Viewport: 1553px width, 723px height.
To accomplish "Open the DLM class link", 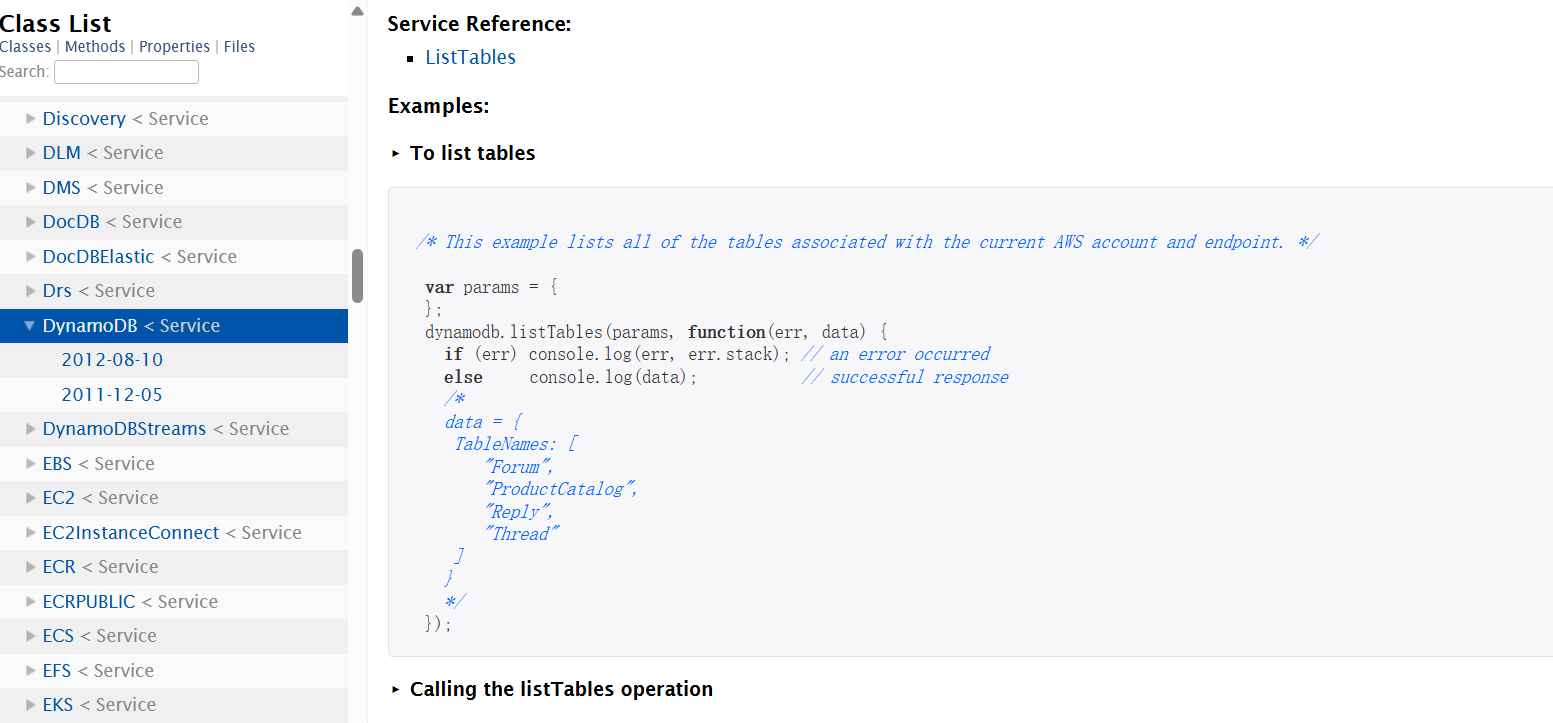I will click(62, 153).
